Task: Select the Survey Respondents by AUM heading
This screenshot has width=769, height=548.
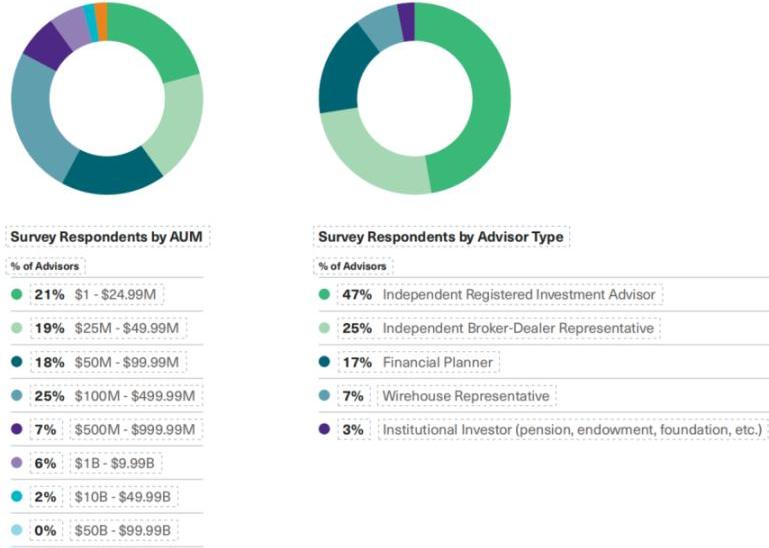Action: point(108,237)
